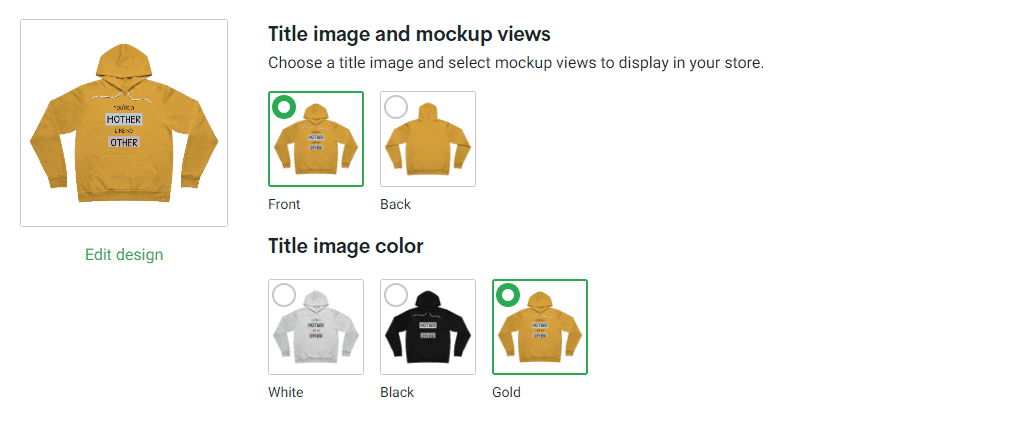Image resolution: width=1029 pixels, height=426 pixels.
Task: Click the Edit design link
Action: 124,254
